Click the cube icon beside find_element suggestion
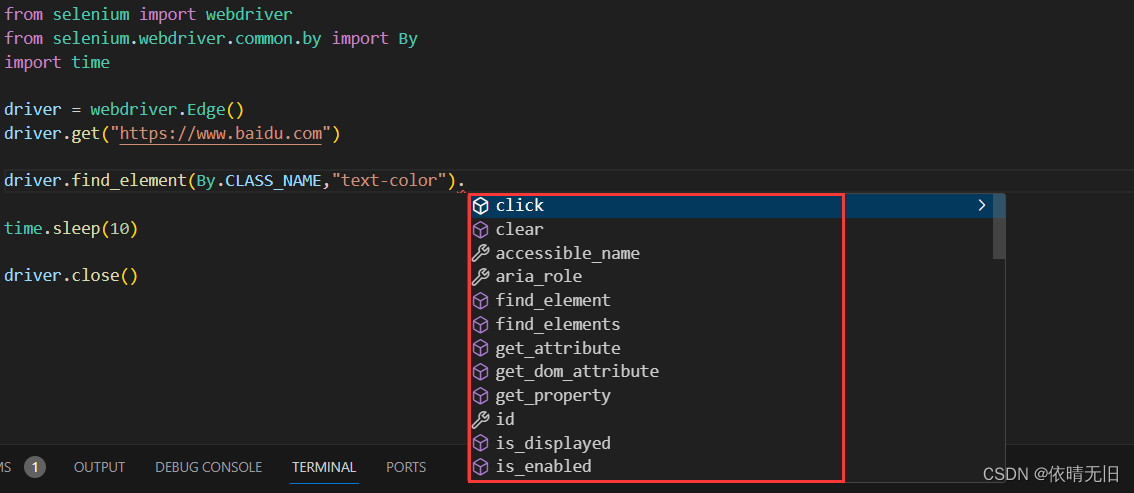 (x=481, y=301)
